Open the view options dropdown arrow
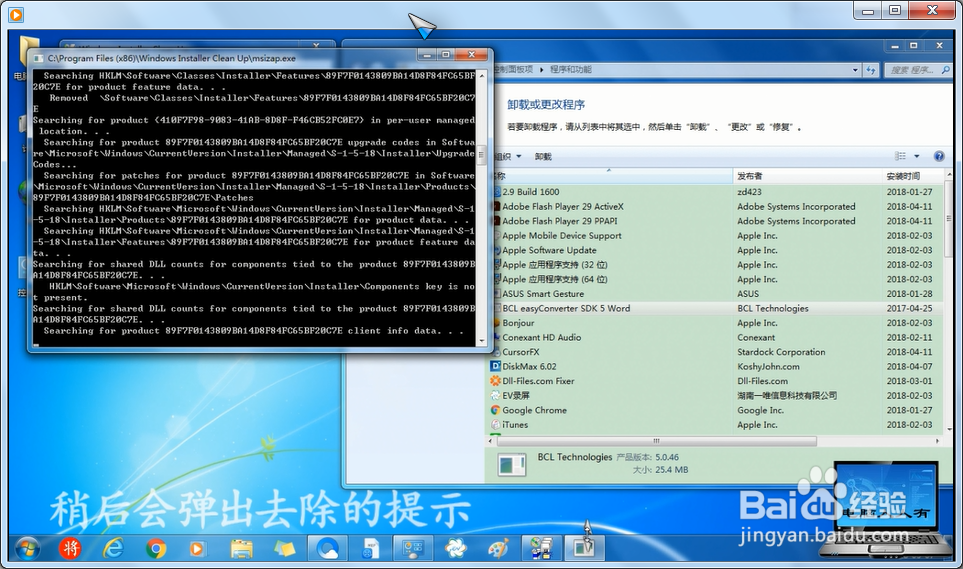Screen dimensions: 963x569 [917, 156]
